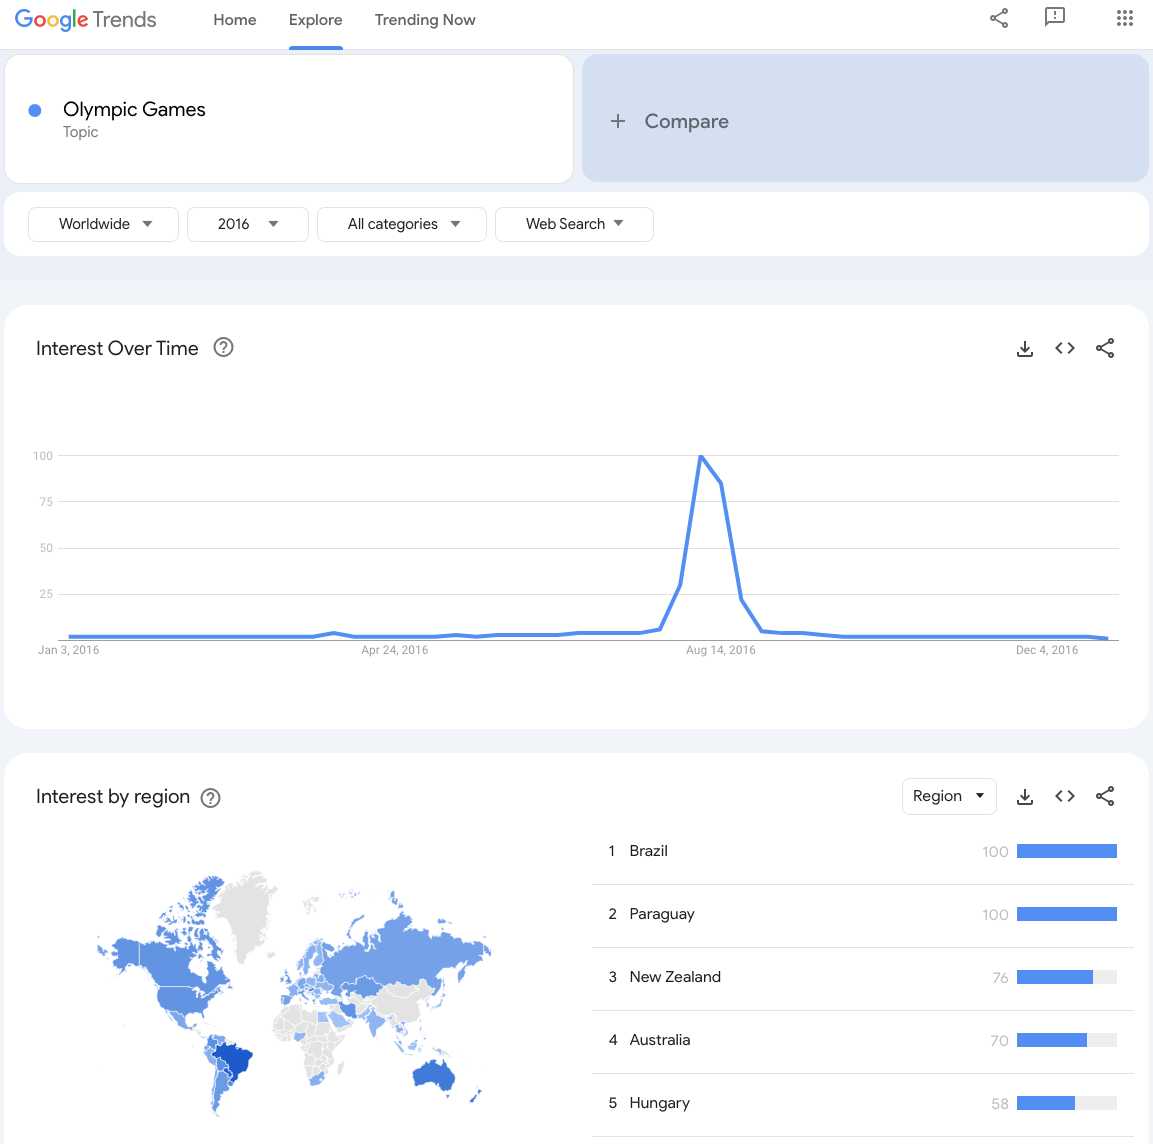
Task: Open the send feedback icon
Action: point(1054,18)
